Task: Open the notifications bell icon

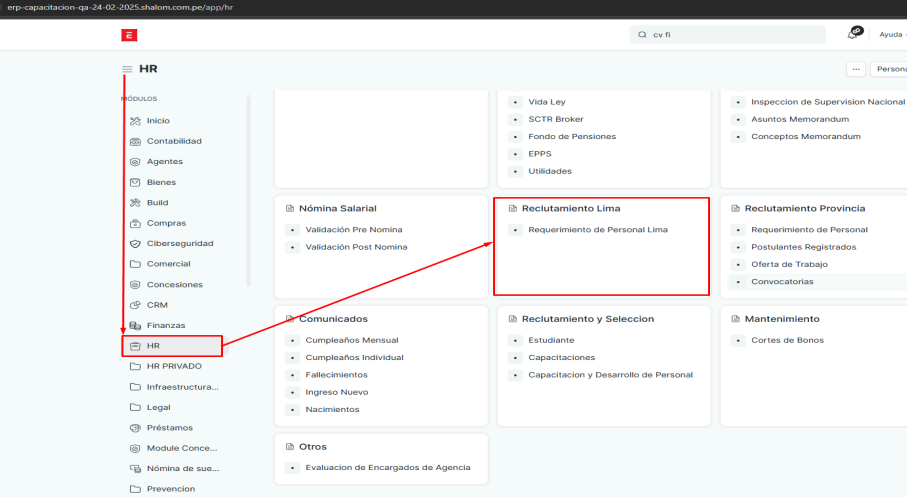Action: (x=853, y=34)
